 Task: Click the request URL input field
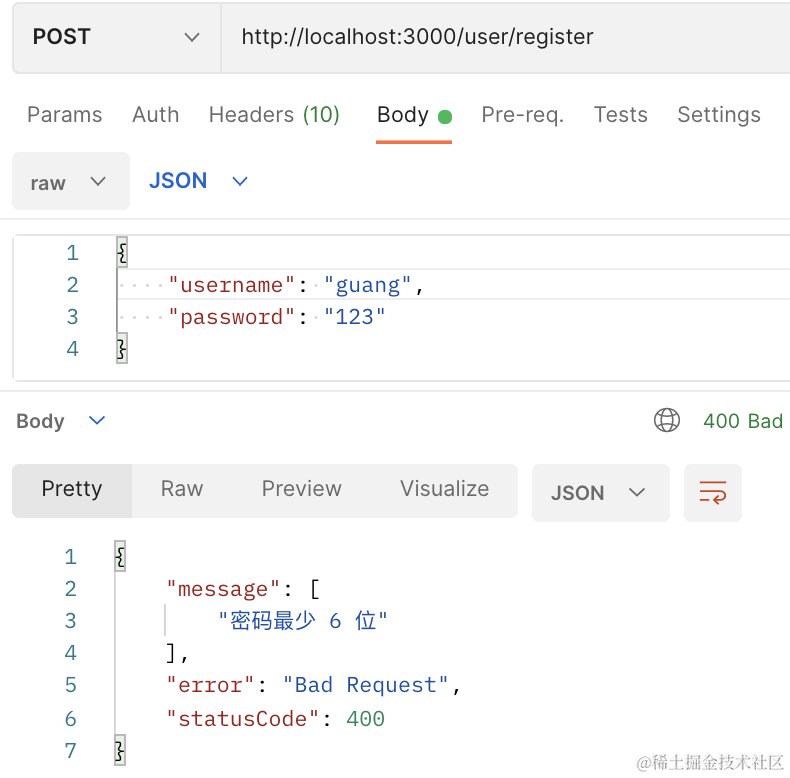point(500,38)
